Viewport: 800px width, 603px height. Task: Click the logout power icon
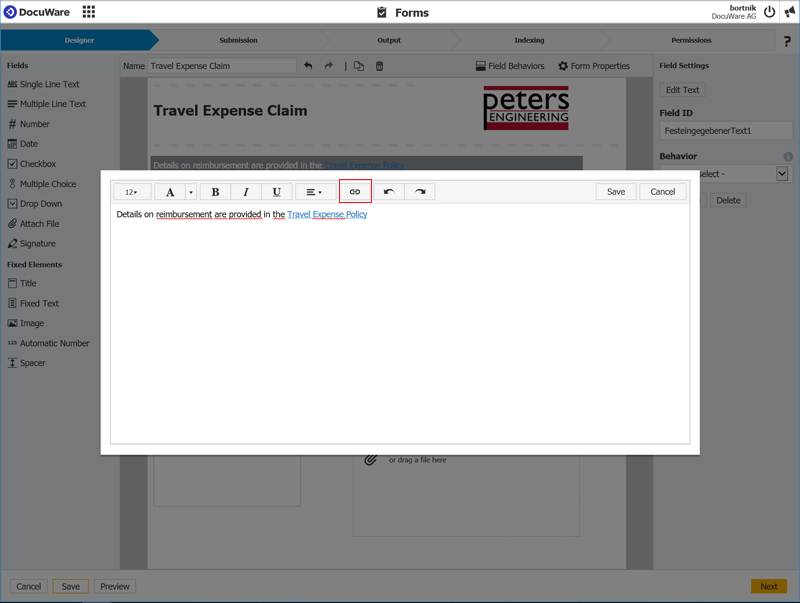click(769, 12)
